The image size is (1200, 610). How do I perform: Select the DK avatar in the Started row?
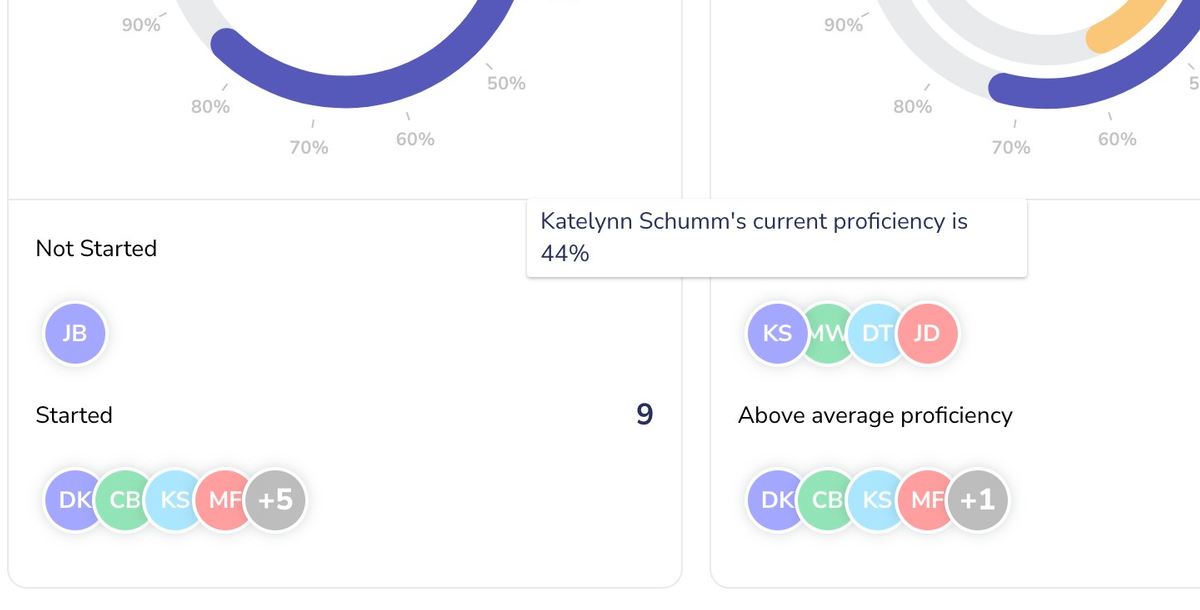(x=70, y=498)
